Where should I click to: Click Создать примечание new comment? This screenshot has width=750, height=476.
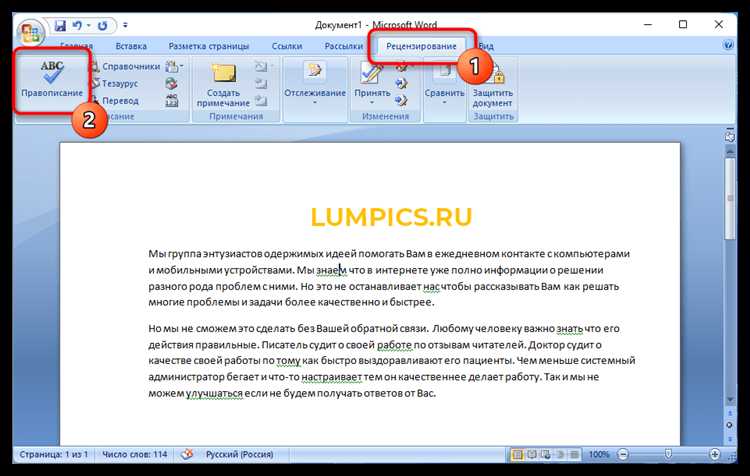(x=223, y=85)
